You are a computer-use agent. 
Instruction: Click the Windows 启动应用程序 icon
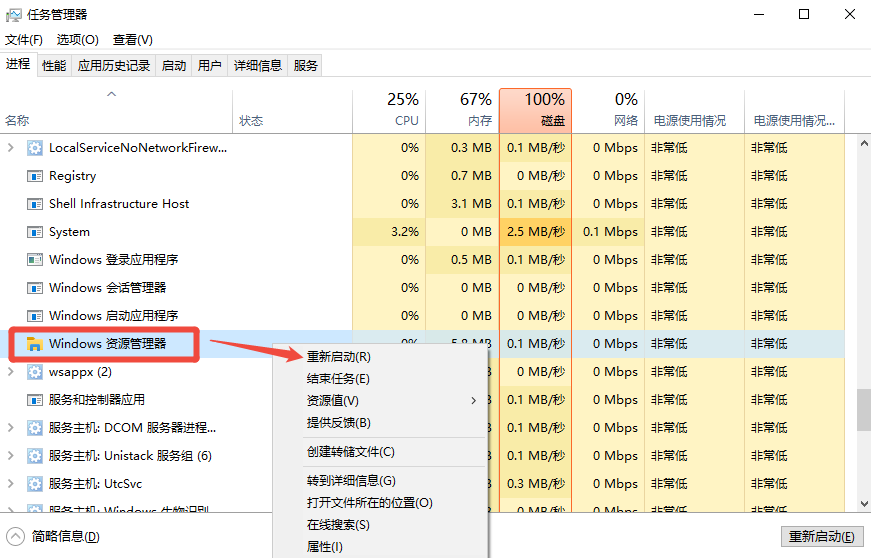point(34,316)
